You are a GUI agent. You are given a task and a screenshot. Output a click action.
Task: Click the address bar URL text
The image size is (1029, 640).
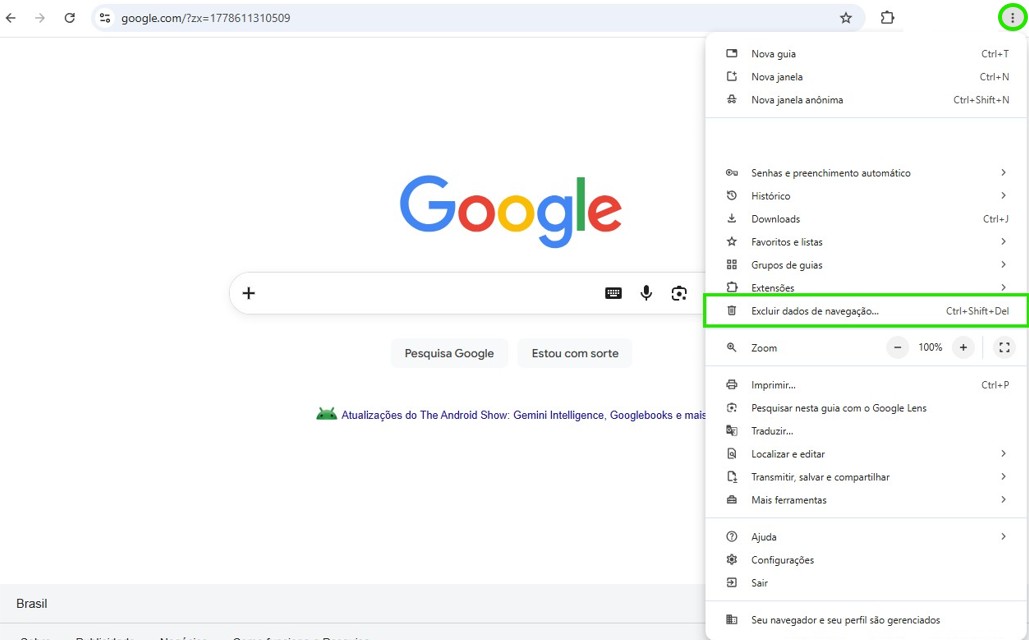click(205, 18)
